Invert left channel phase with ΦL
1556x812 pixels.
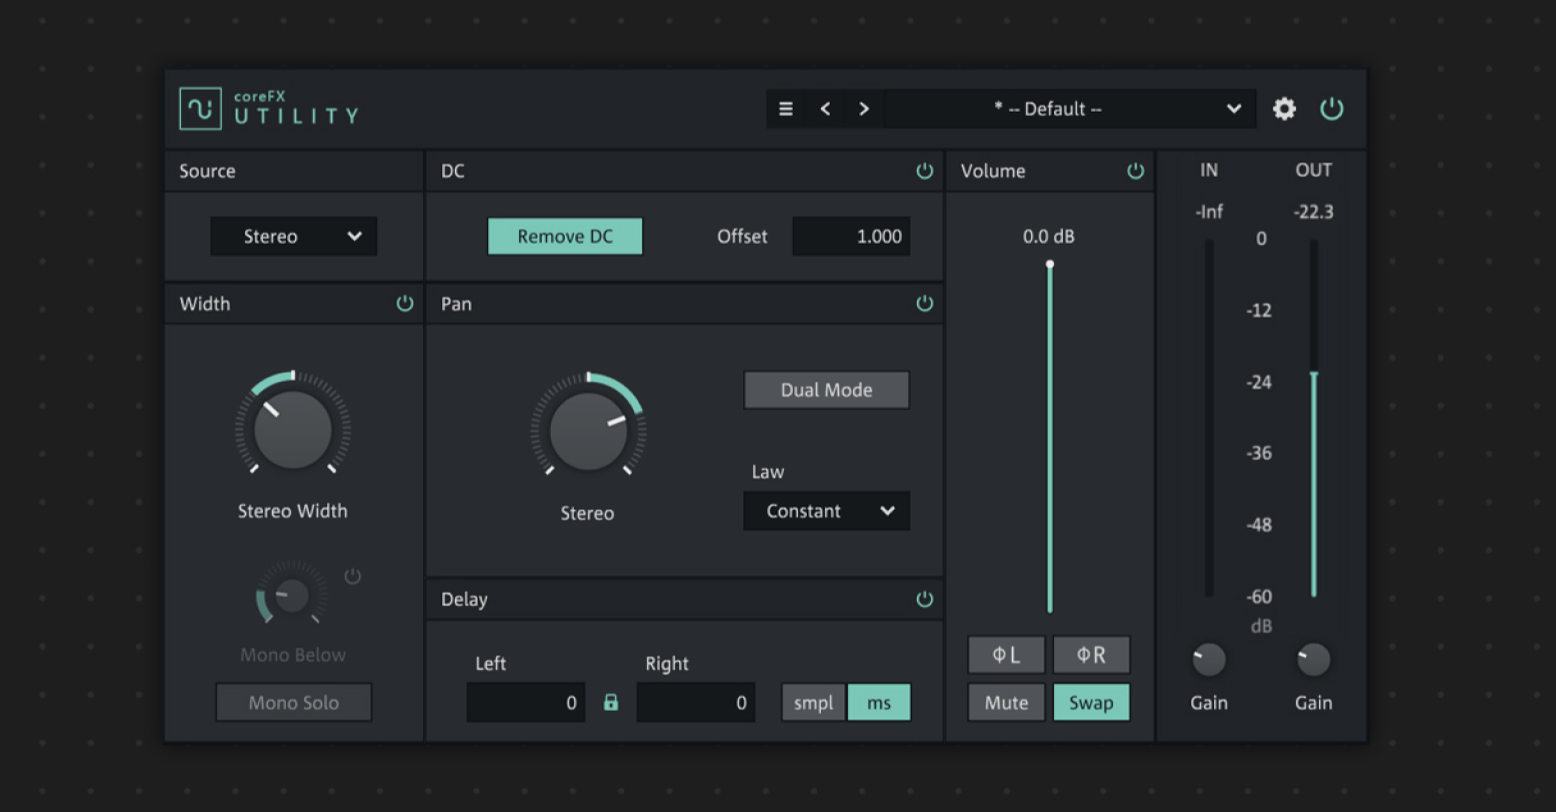point(1006,655)
